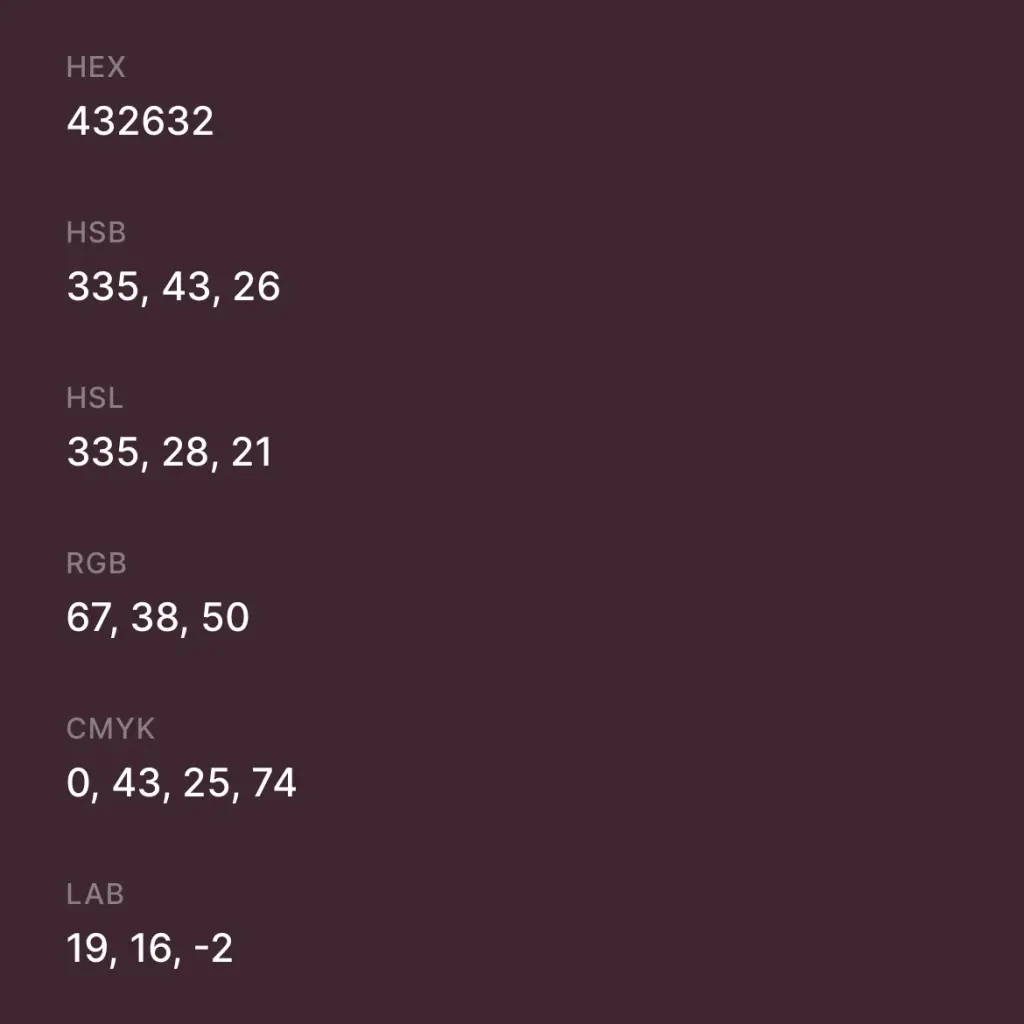Click the HEX value 432632
The image size is (1024, 1024).
coord(140,122)
